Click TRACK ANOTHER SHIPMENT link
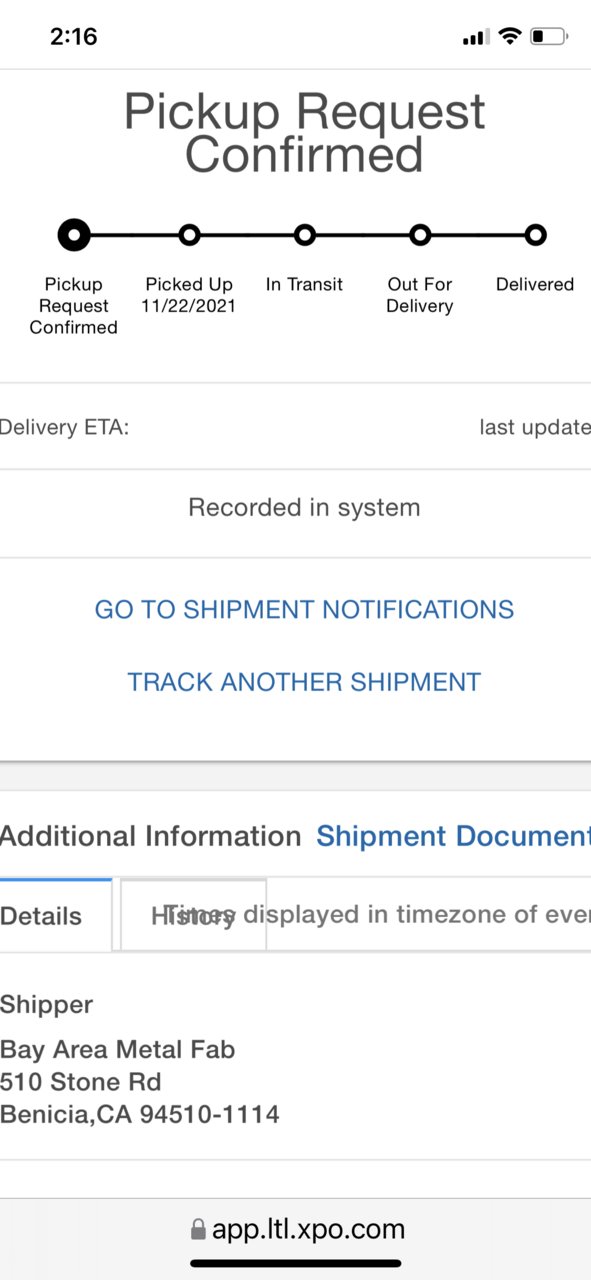The image size is (591, 1280). [304, 682]
